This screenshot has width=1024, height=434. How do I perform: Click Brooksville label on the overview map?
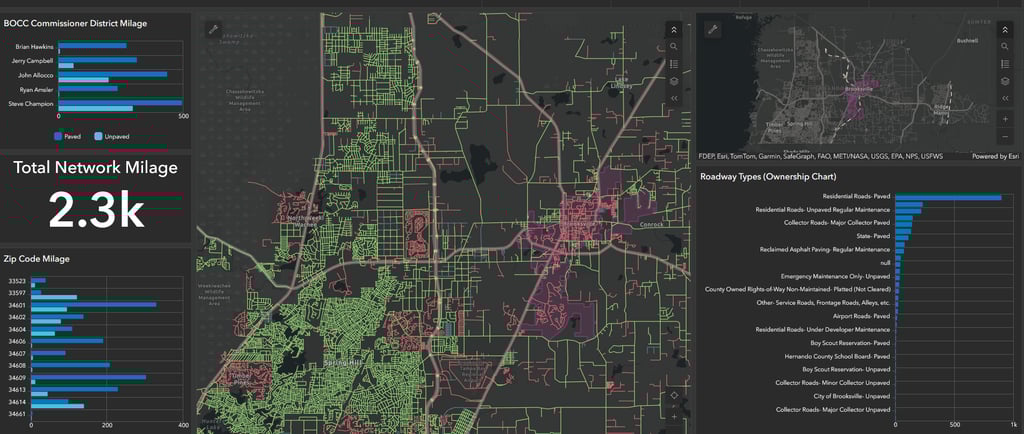pyautogui.click(x=857, y=88)
